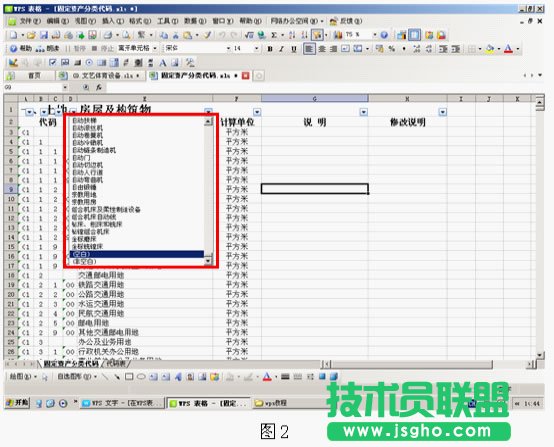
Task: Click the Windows 开始 start button
Action: click(17, 402)
